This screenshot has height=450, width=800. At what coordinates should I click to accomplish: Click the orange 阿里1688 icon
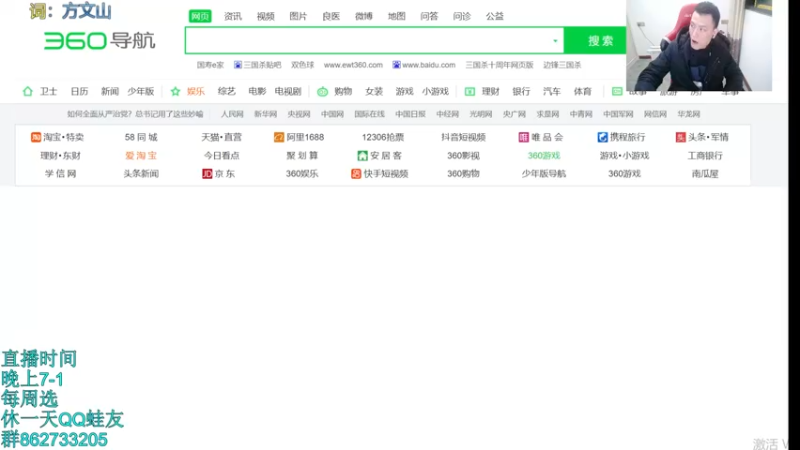click(x=279, y=137)
